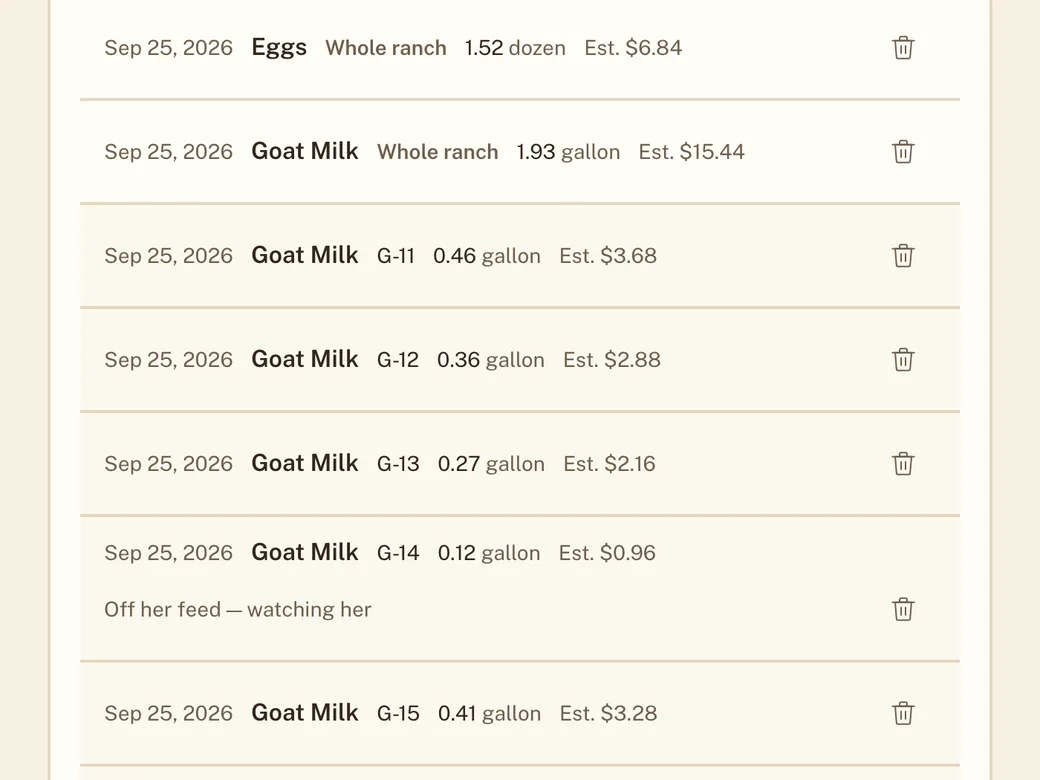Delete the G-15 Goat Milk record
The height and width of the screenshot is (780, 1040).
(903, 713)
